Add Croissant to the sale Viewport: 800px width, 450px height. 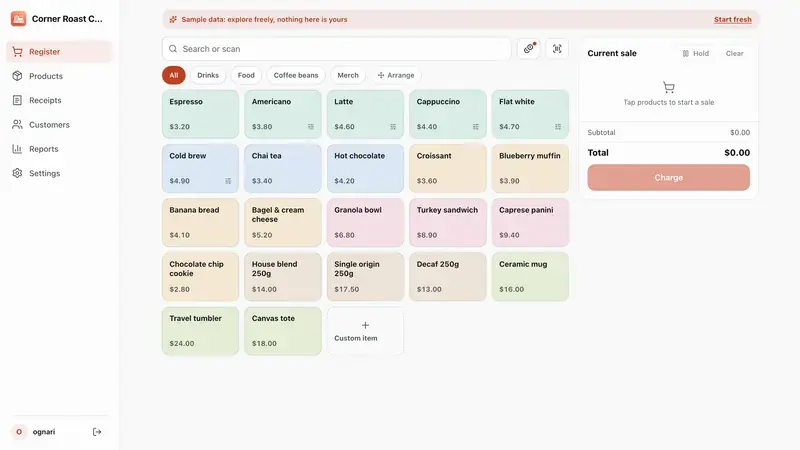coord(447,168)
